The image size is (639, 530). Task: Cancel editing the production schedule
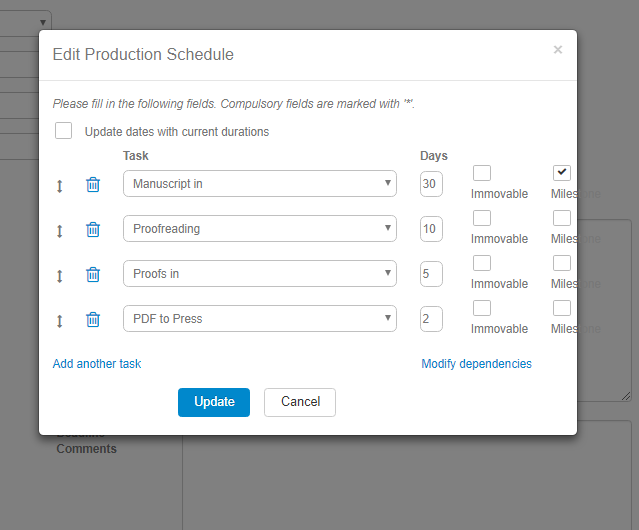tap(300, 402)
